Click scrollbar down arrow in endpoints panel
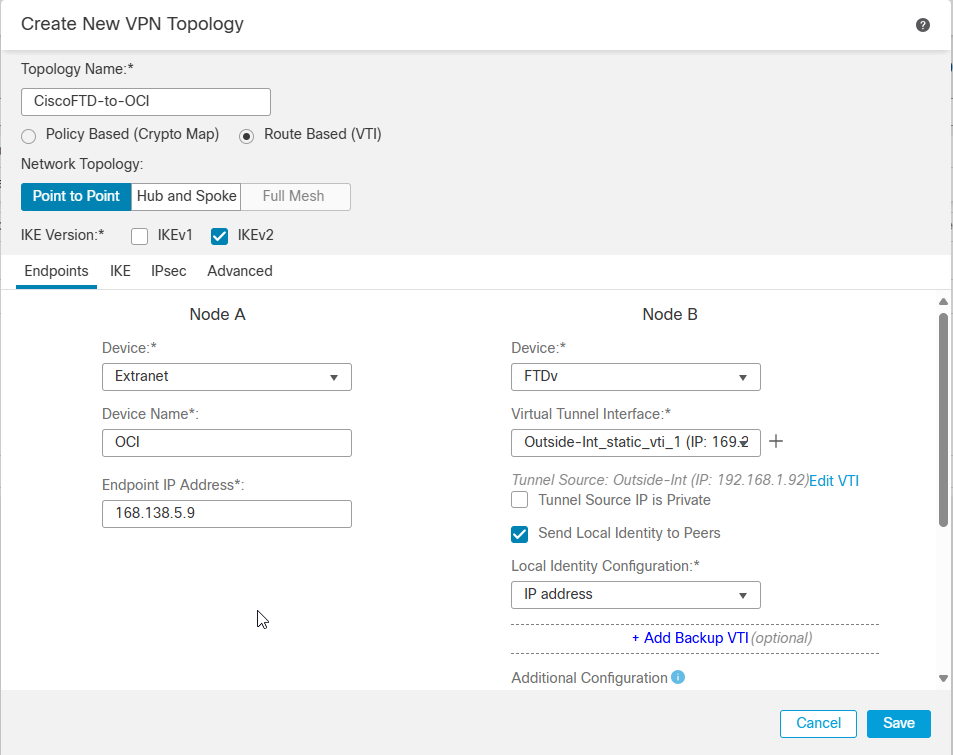The image size is (953, 755). [x=943, y=678]
